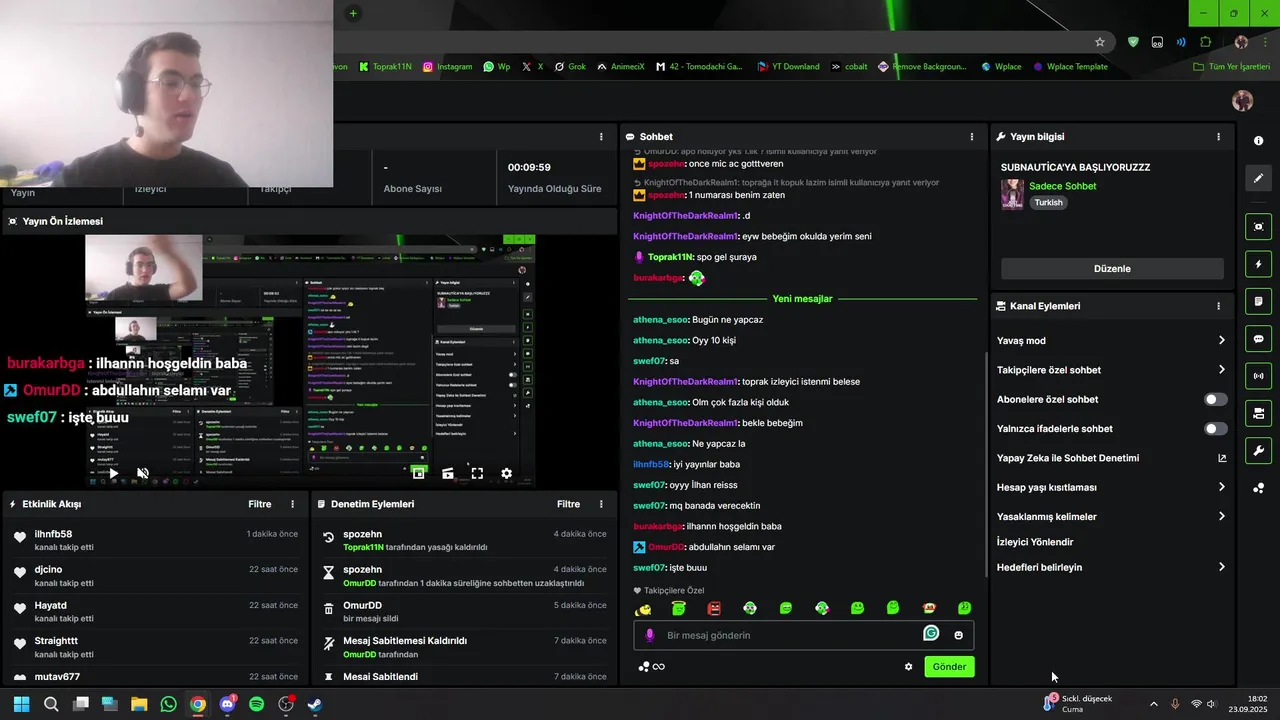Click the pencil edit icon in sidebar
The height and width of the screenshot is (720, 1280).
pos(1259,178)
